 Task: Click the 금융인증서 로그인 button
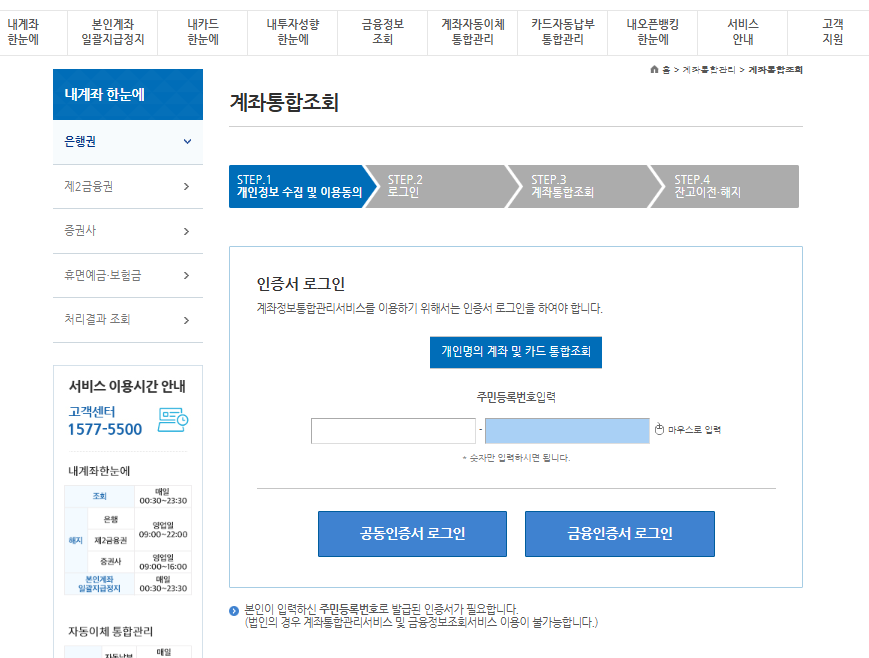619,534
